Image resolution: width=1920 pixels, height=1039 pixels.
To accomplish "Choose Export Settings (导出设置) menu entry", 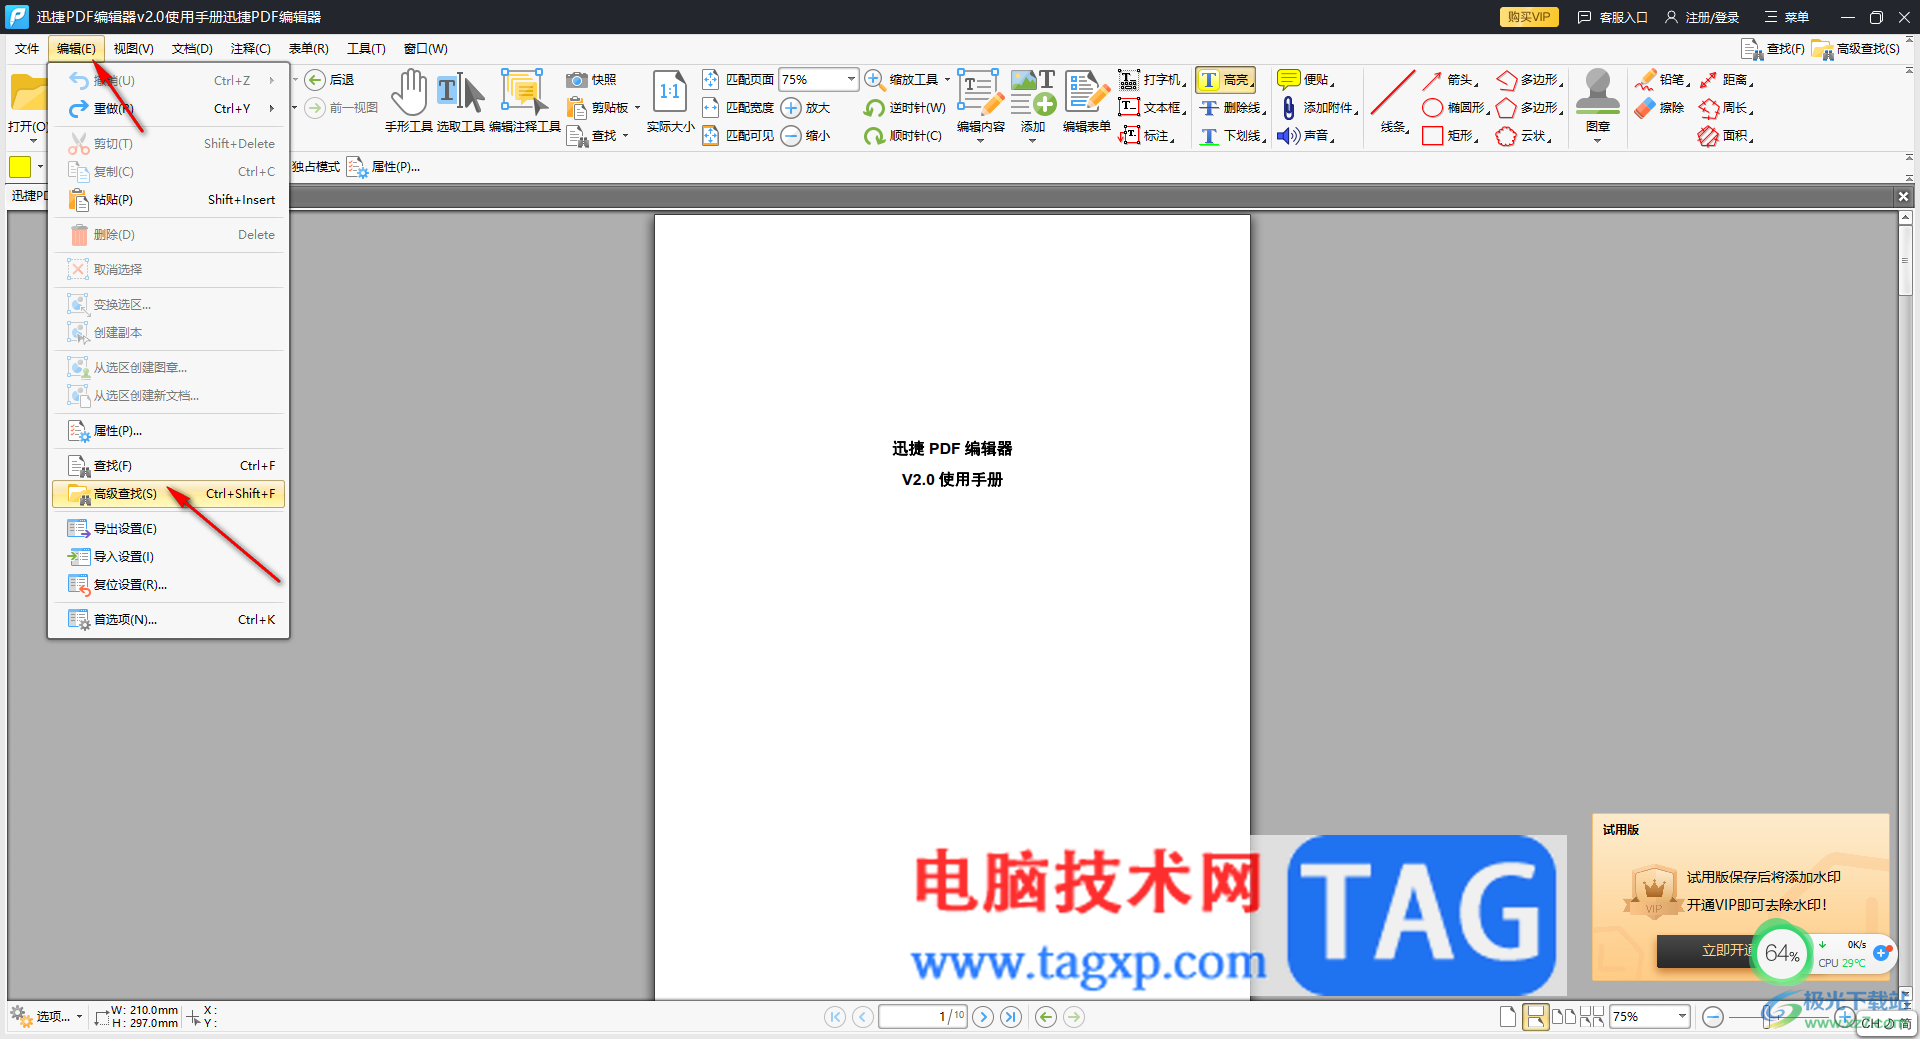I will point(168,529).
